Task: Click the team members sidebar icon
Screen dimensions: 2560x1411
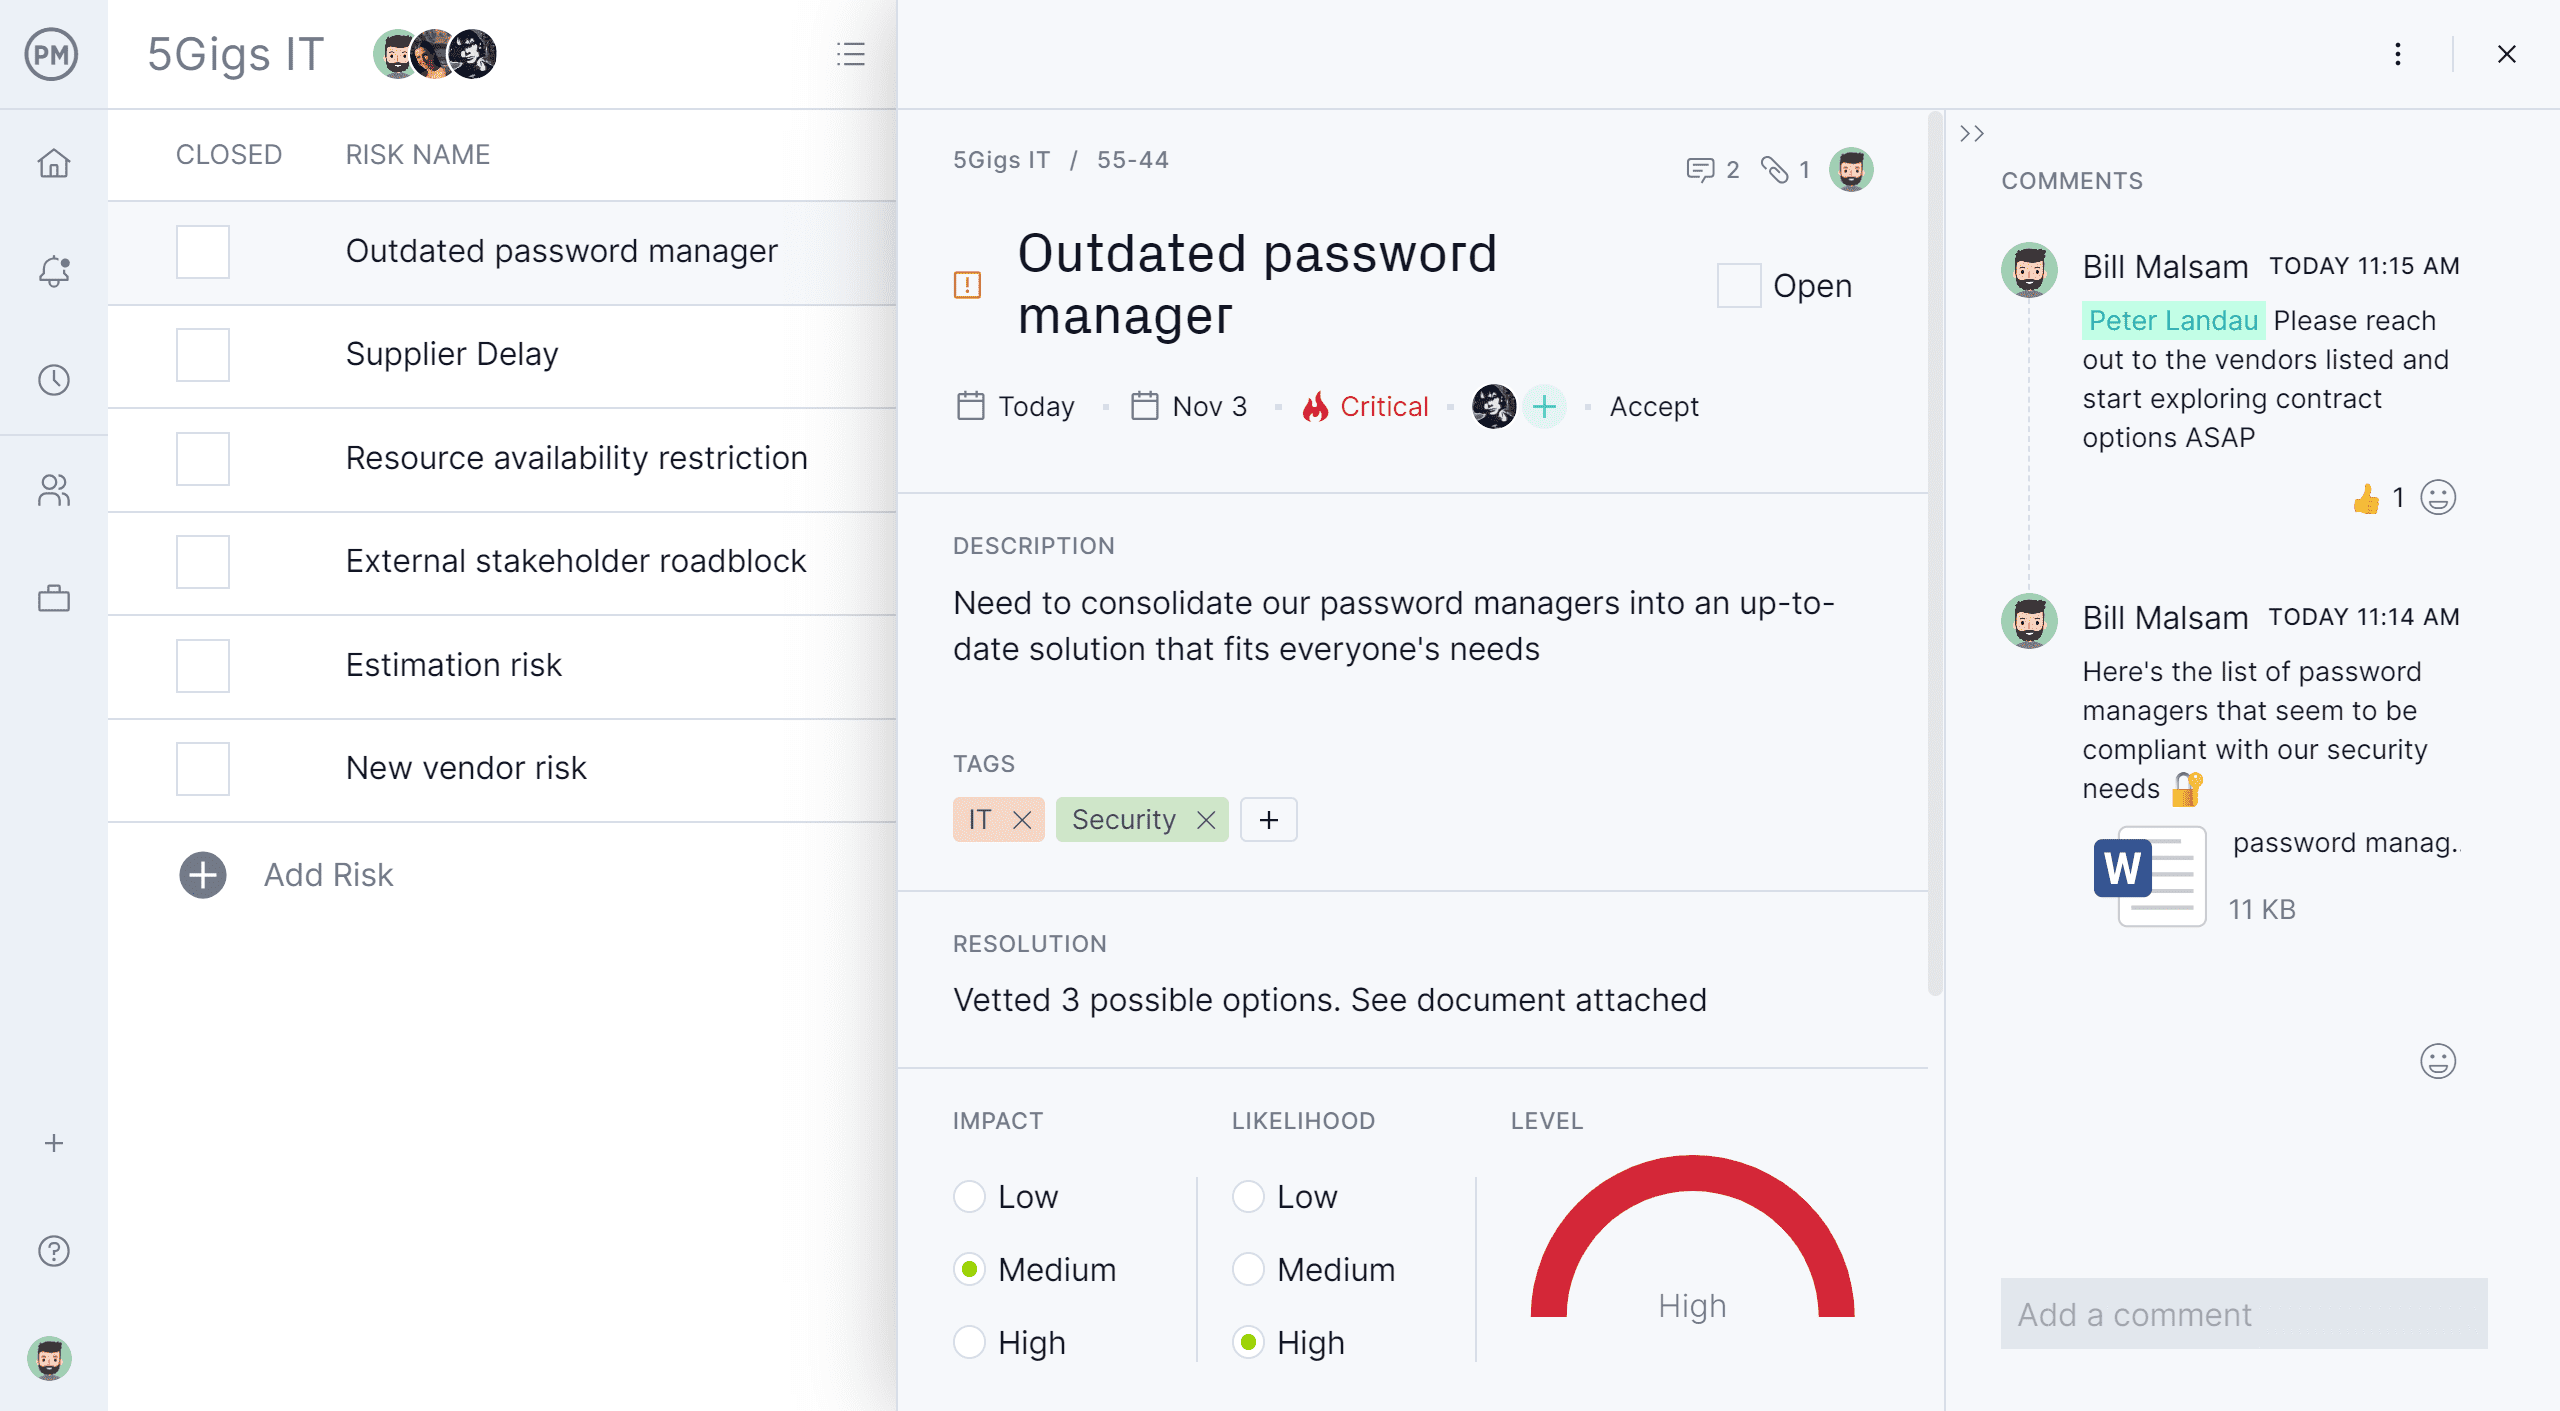Action: tap(54, 488)
